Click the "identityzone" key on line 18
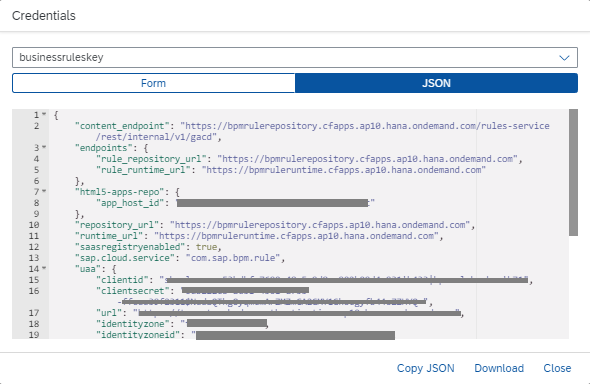594x384 pixels. pos(133,323)
